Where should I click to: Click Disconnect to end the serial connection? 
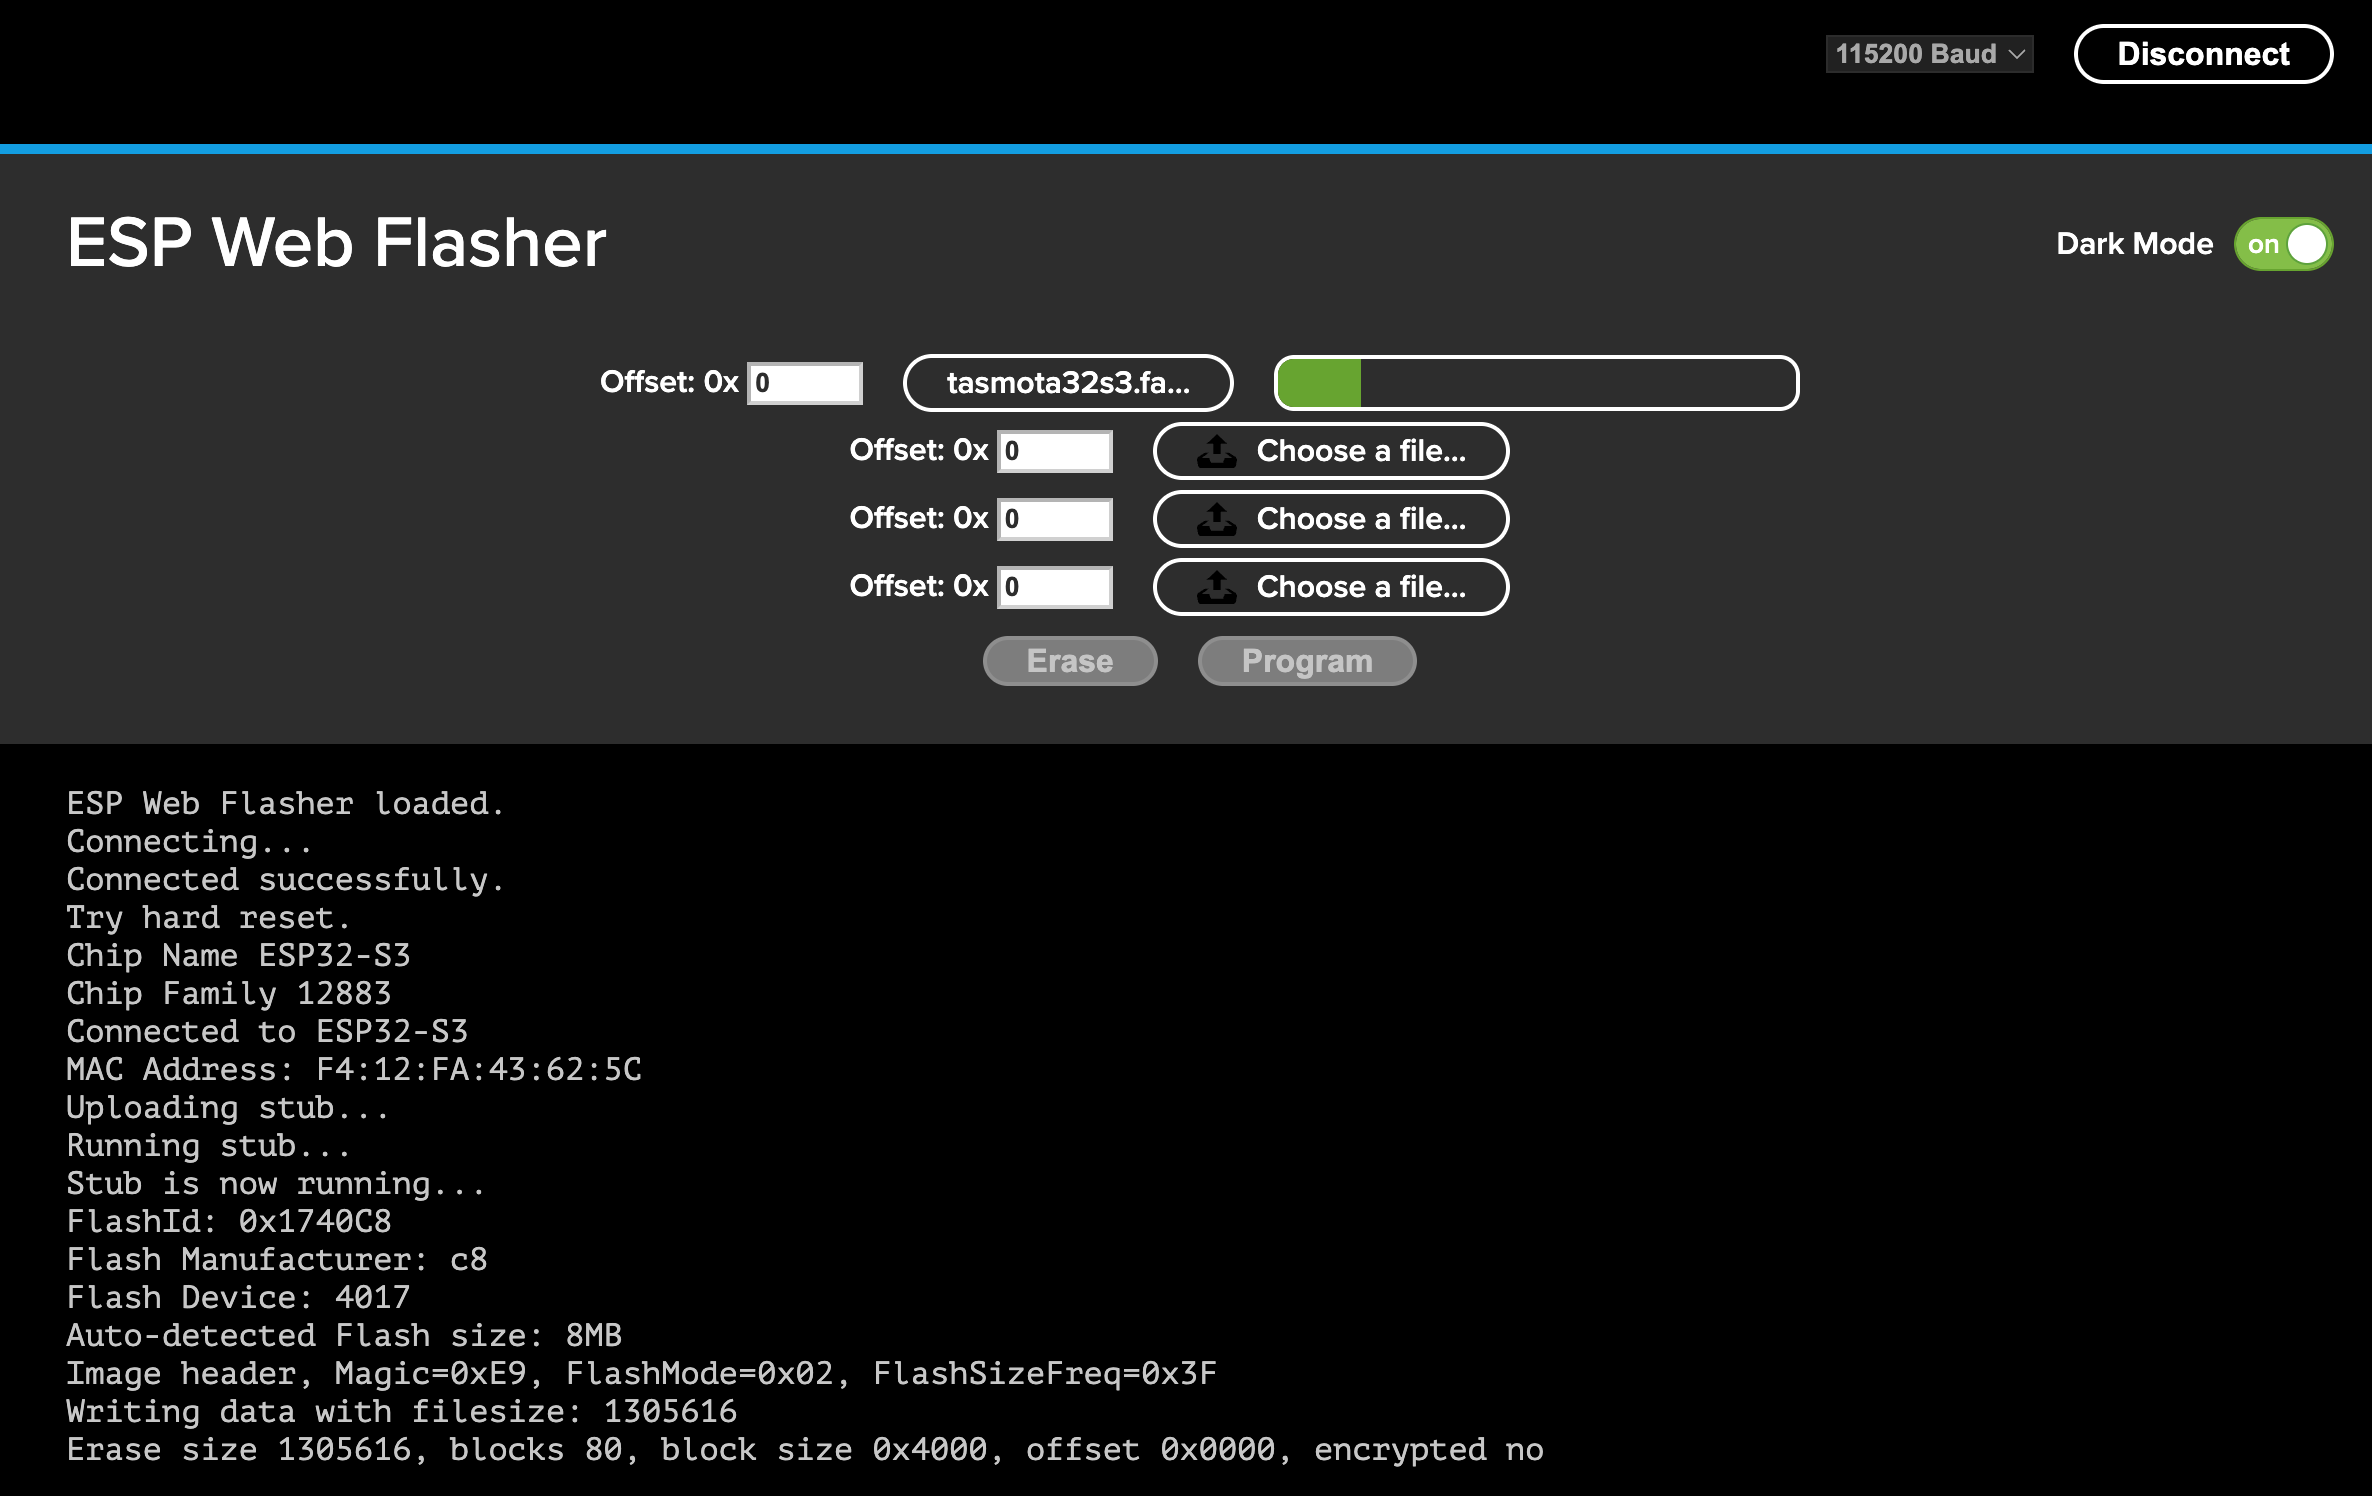[2204, 53]
